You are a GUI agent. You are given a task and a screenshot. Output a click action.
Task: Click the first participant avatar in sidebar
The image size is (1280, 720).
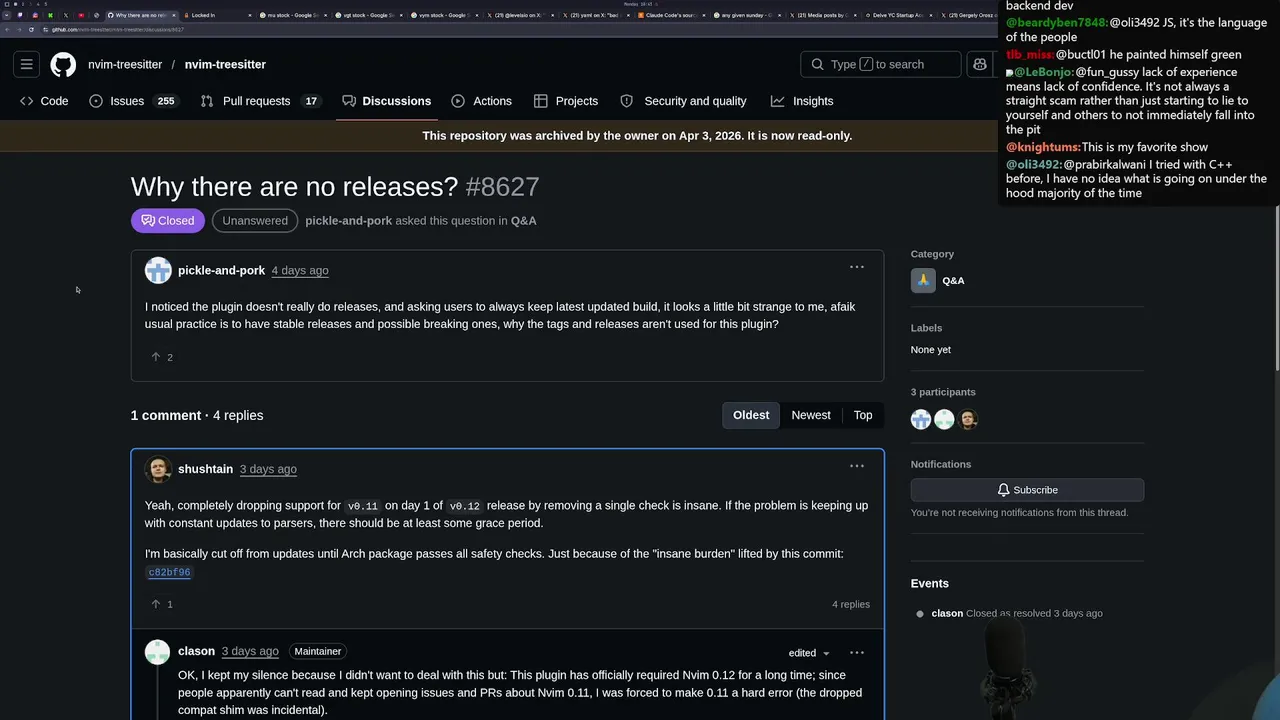pyautogui.click(x=921, y=420)
